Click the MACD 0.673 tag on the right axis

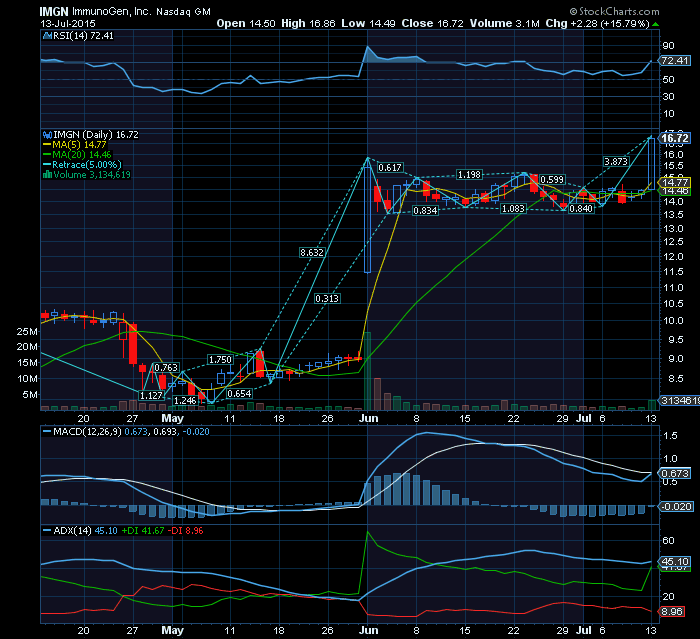[x=675, y=473]
